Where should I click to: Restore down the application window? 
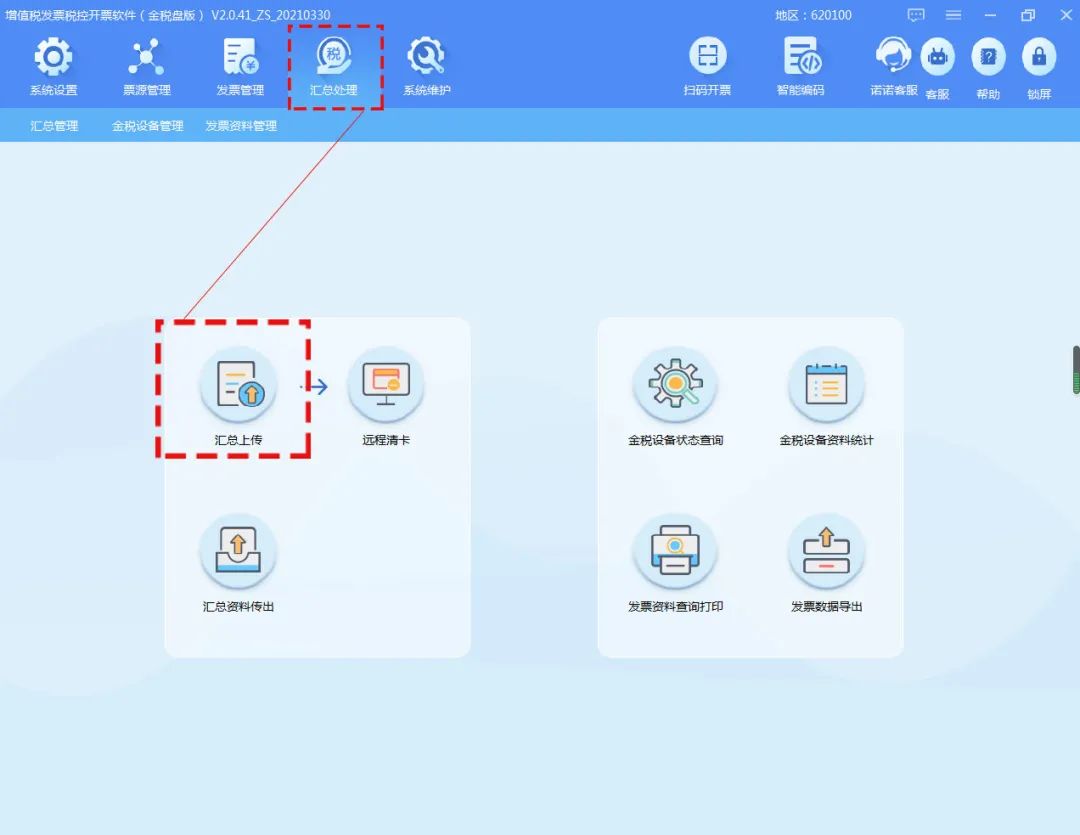click(x=1028, y=14)
